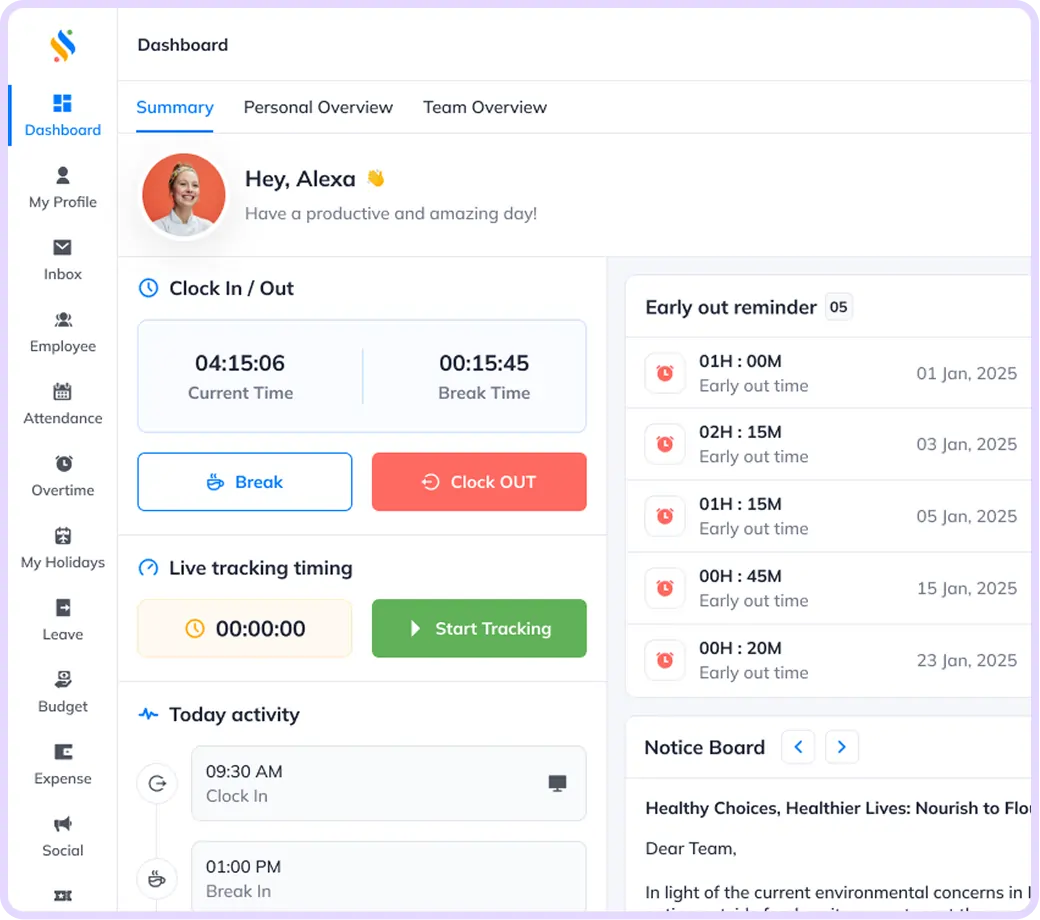The width and height of the screenshot is (1040, 920).
Task: Click the Dashboard page title
Action: (x=182, y=45)
